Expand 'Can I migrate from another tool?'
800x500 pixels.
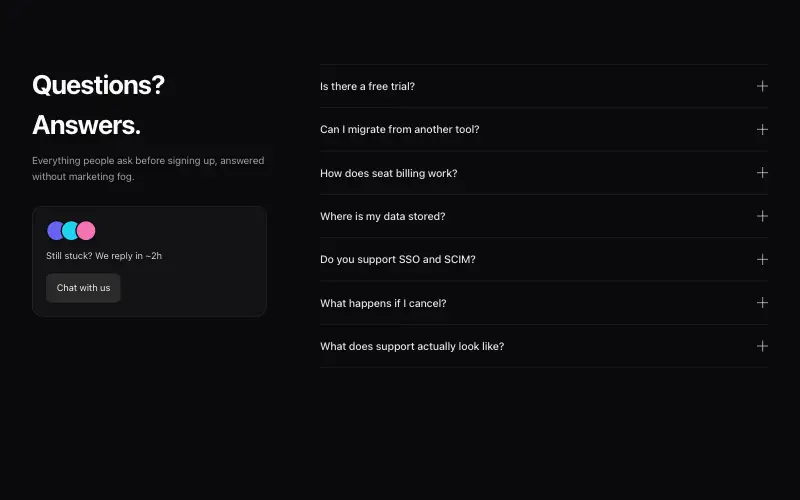click(544, 130)
